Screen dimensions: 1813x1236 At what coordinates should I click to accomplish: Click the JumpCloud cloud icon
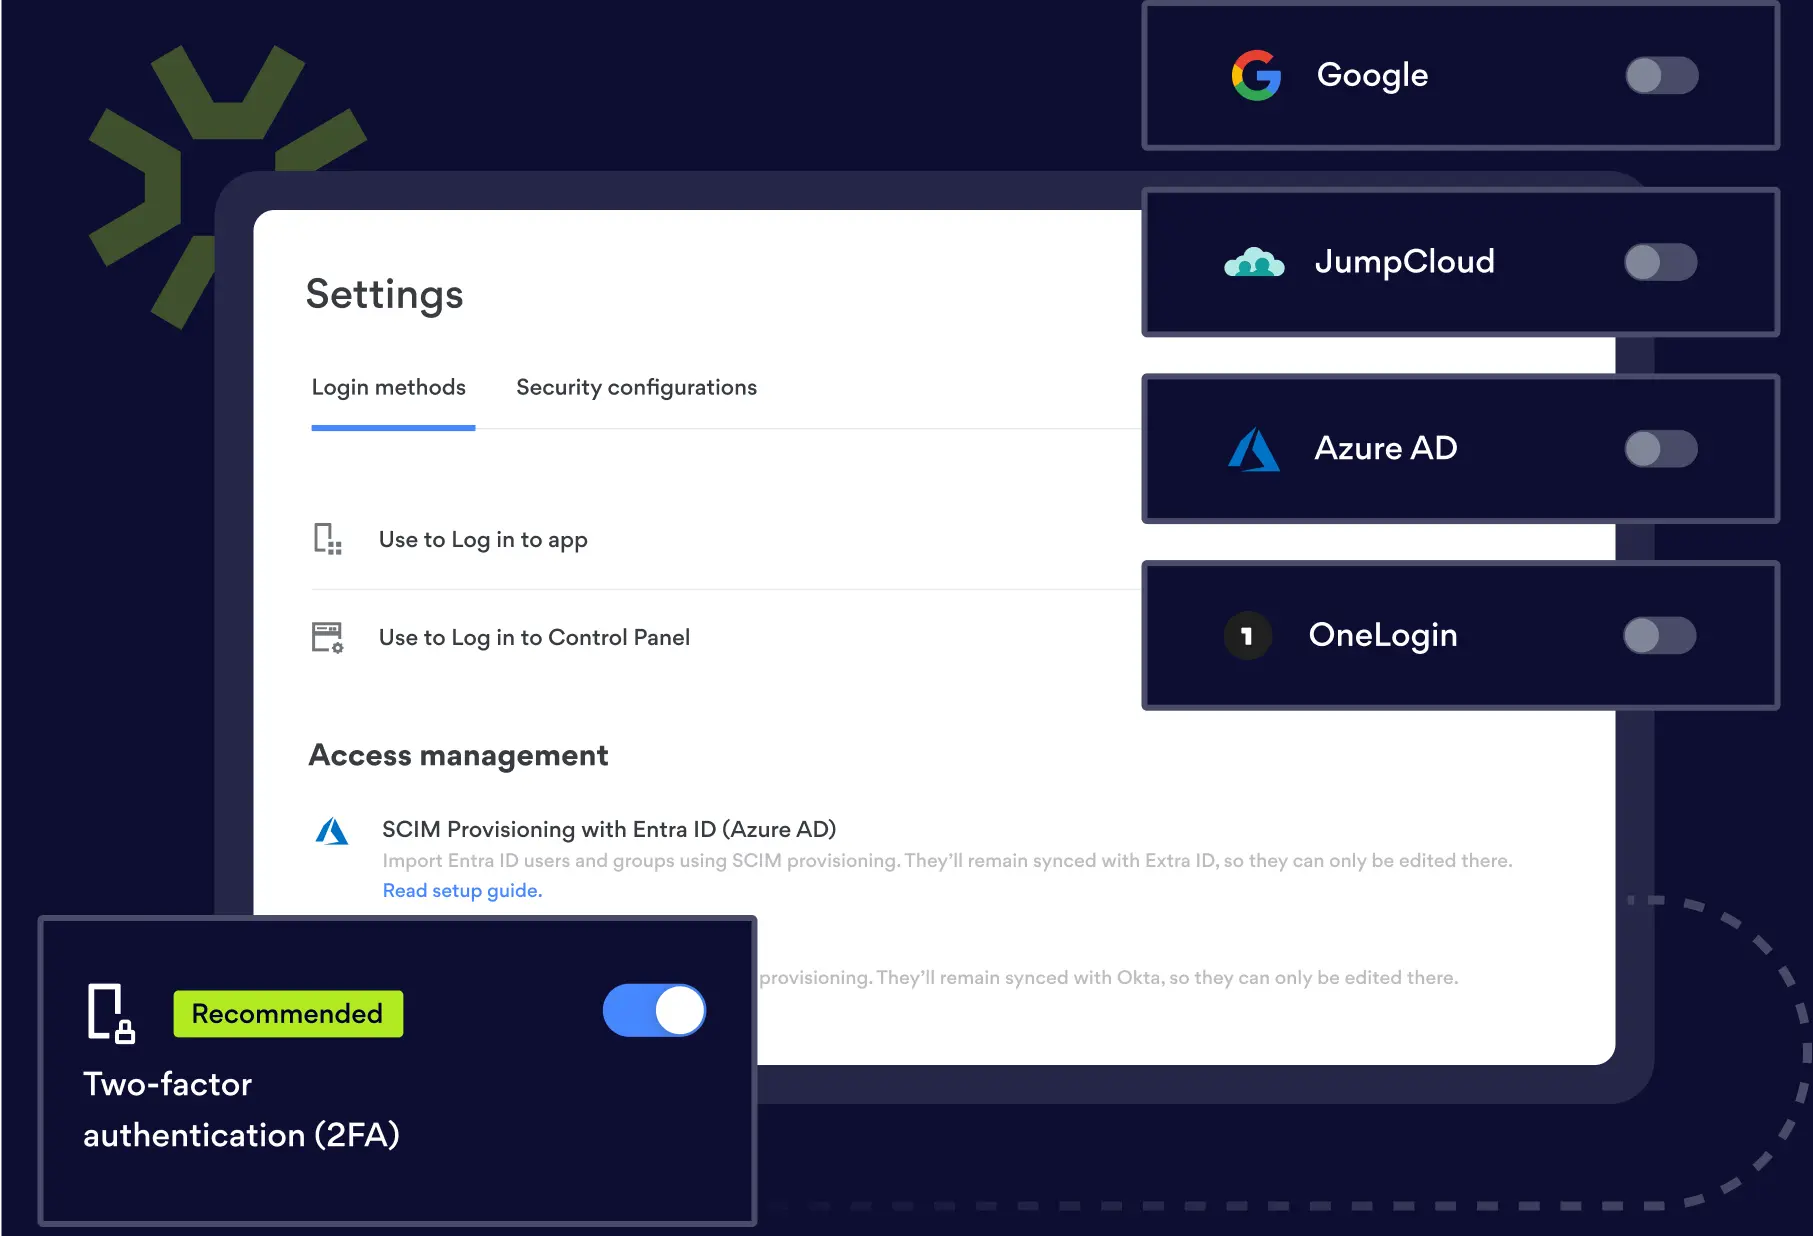[1254, 263]
